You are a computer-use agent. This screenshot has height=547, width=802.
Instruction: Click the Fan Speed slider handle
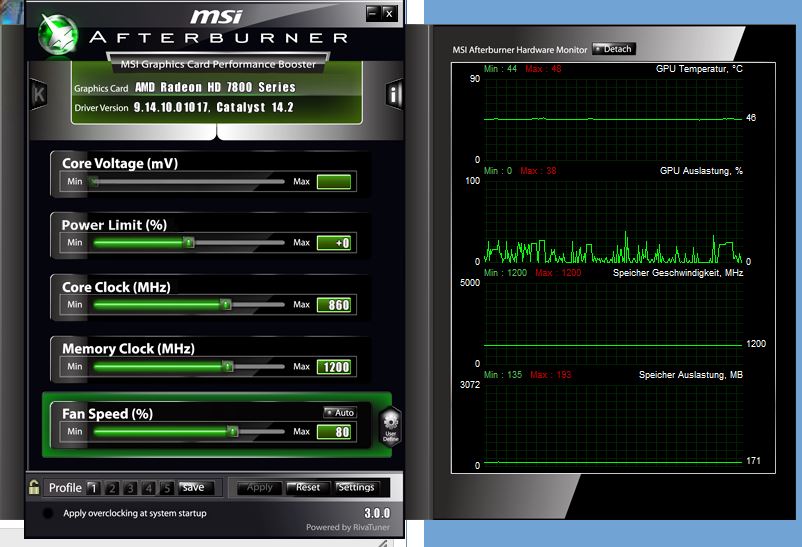(x=233, y=431)
